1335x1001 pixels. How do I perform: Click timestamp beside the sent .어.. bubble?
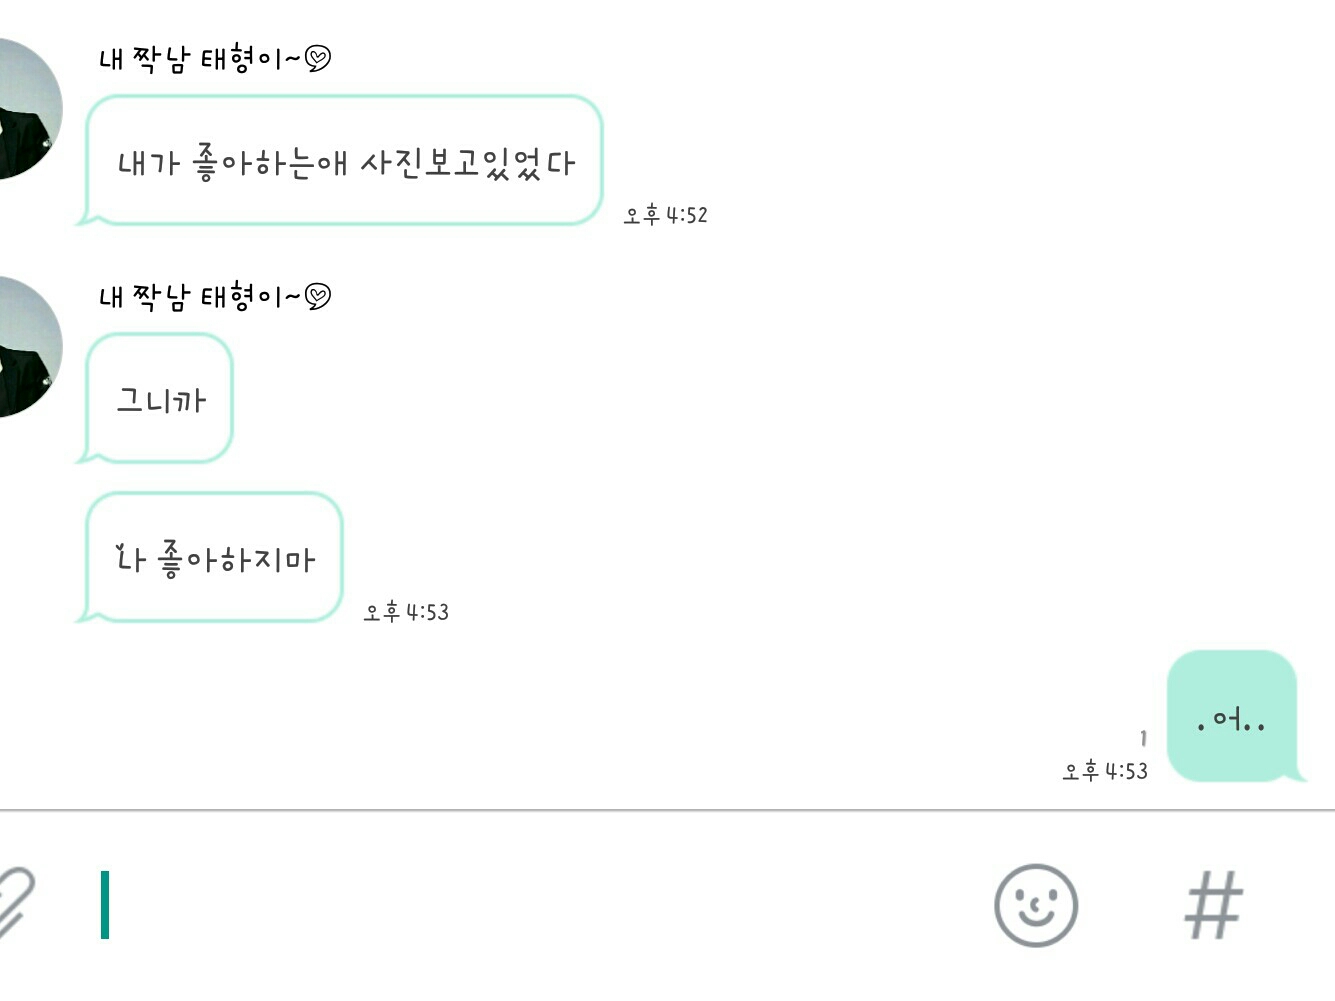1105,771
